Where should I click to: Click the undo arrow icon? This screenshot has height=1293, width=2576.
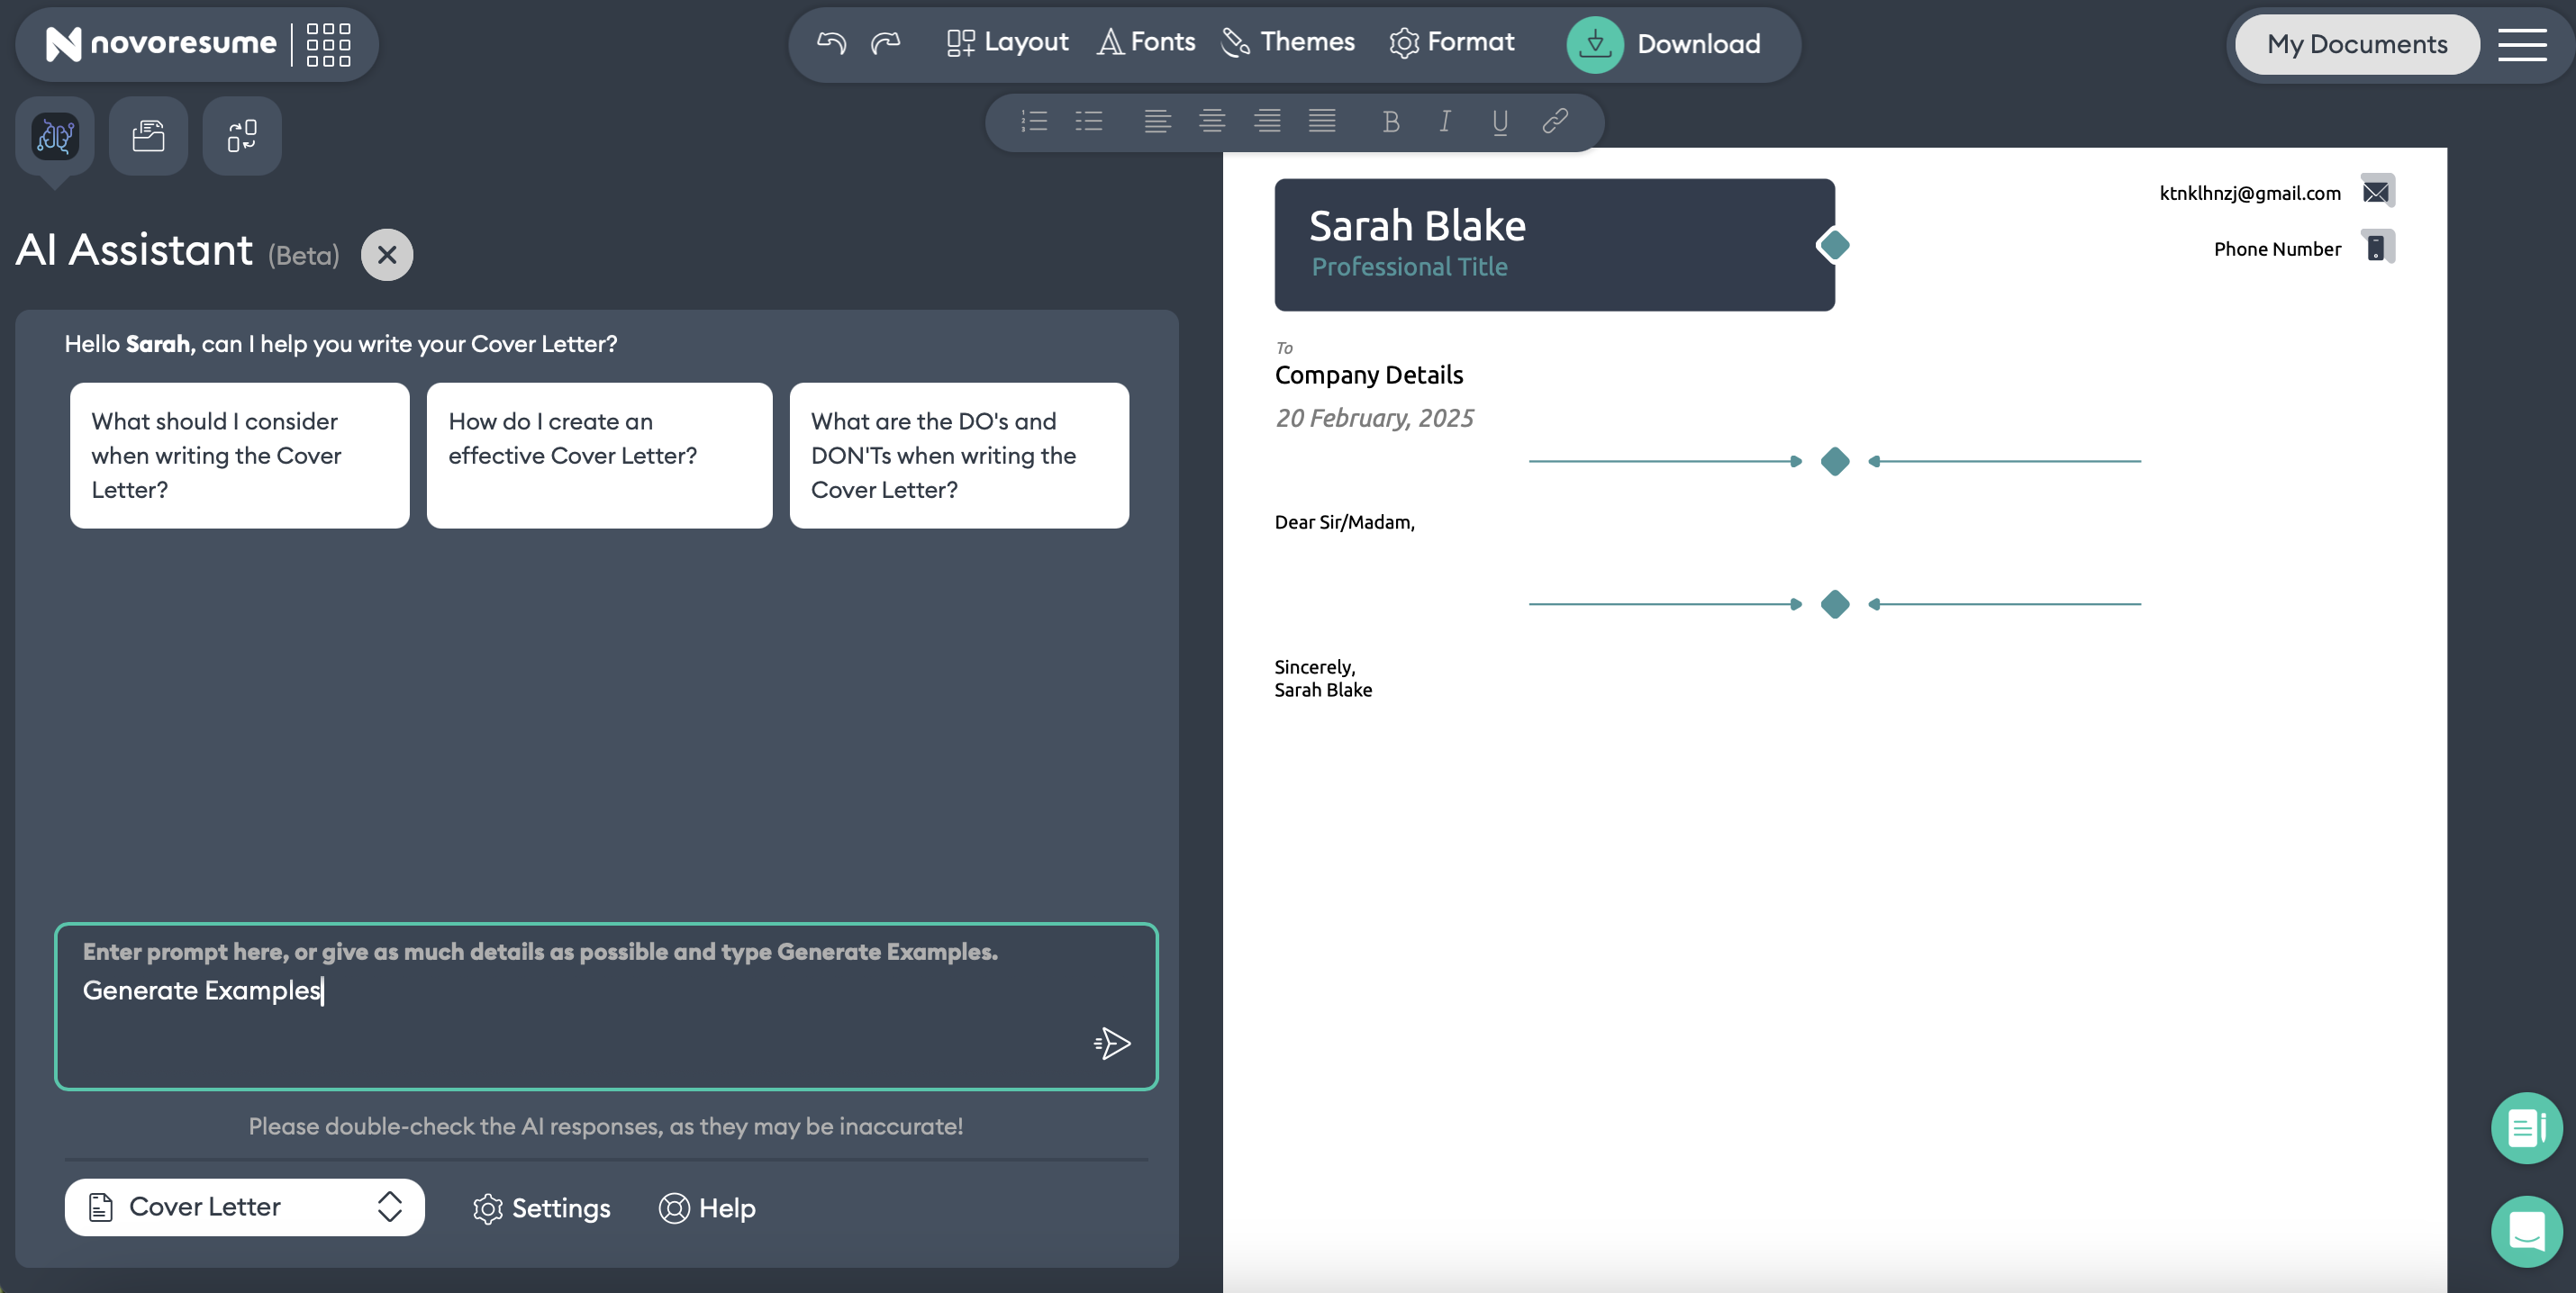831,43
